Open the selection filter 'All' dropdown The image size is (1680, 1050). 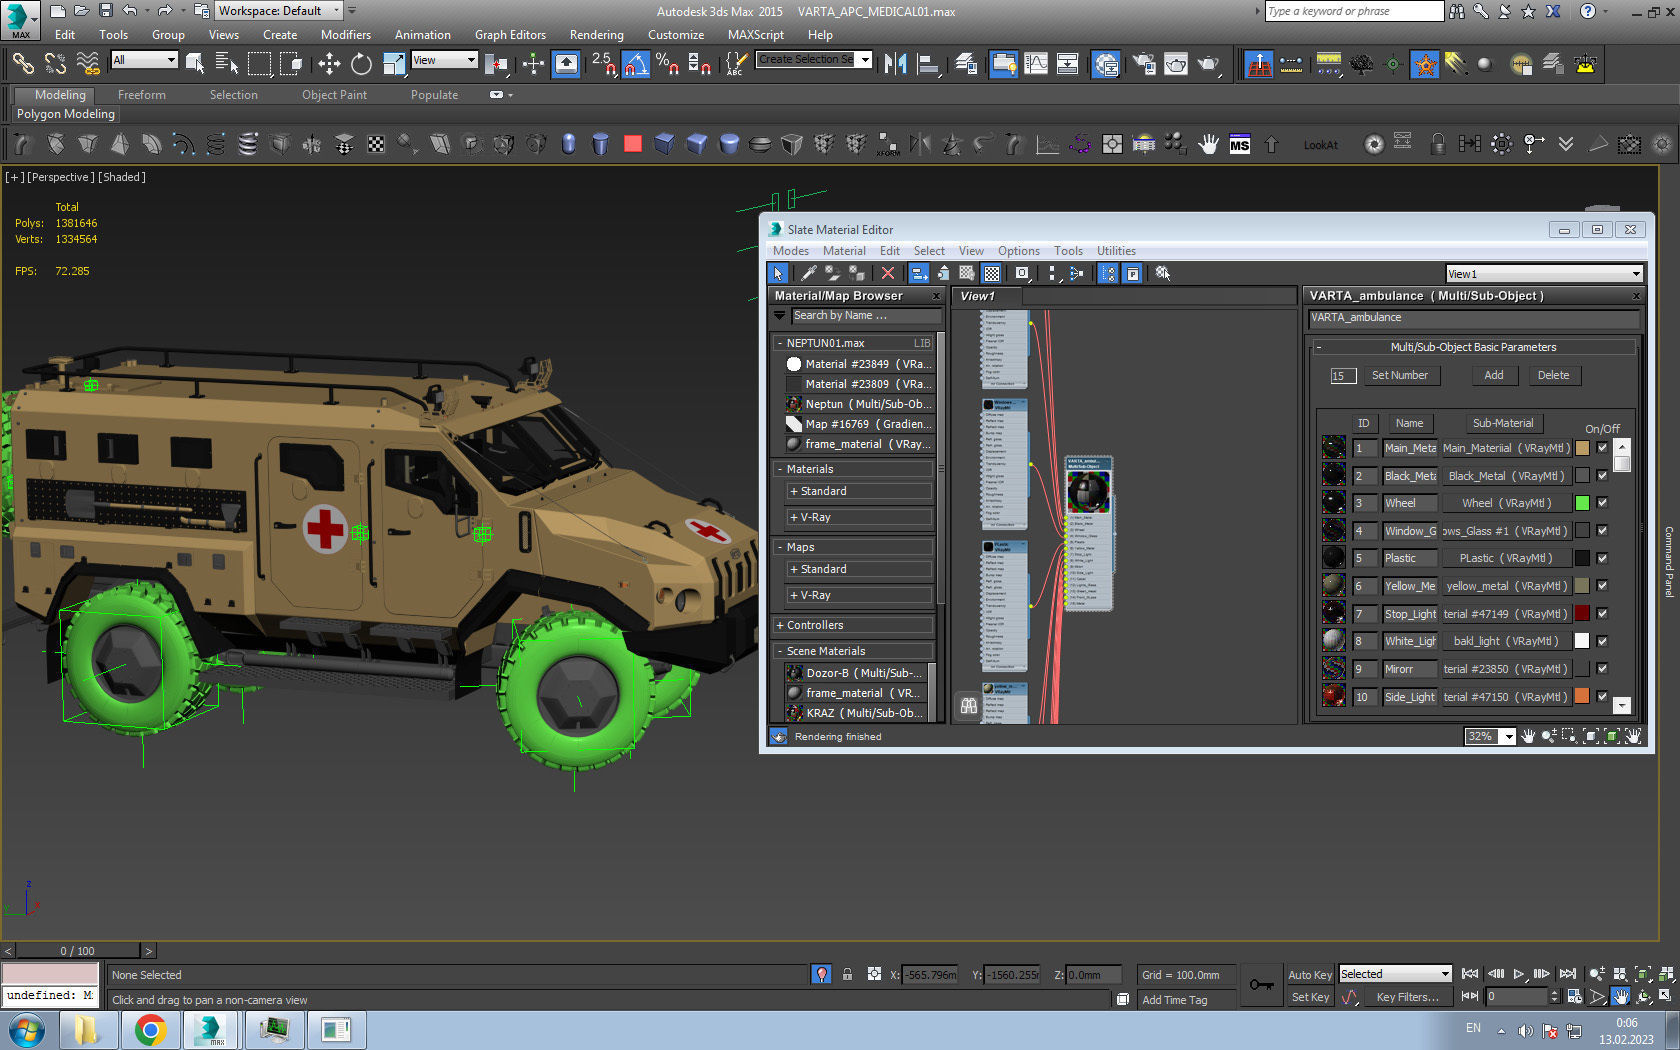144,60
